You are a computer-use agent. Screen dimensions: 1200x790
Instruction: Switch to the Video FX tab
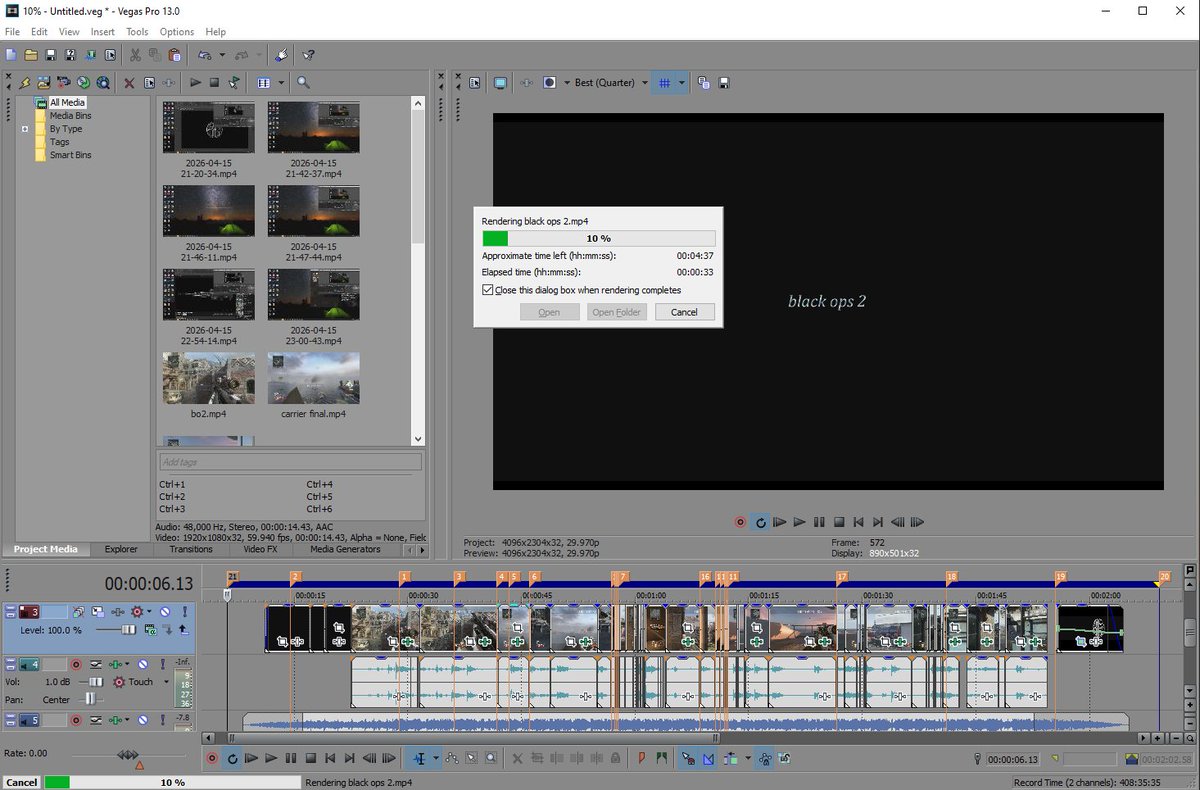260,549
